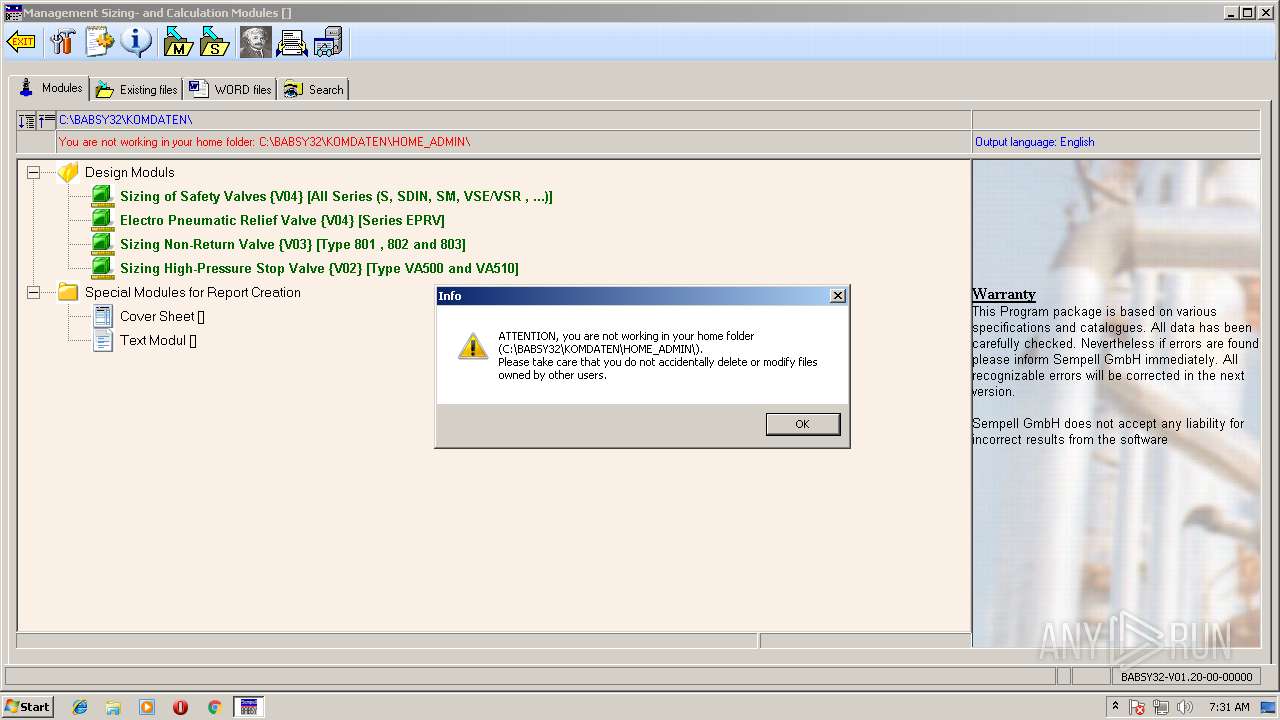
Task: Click the Einstein portrait icon
Action: click(255, 42)
